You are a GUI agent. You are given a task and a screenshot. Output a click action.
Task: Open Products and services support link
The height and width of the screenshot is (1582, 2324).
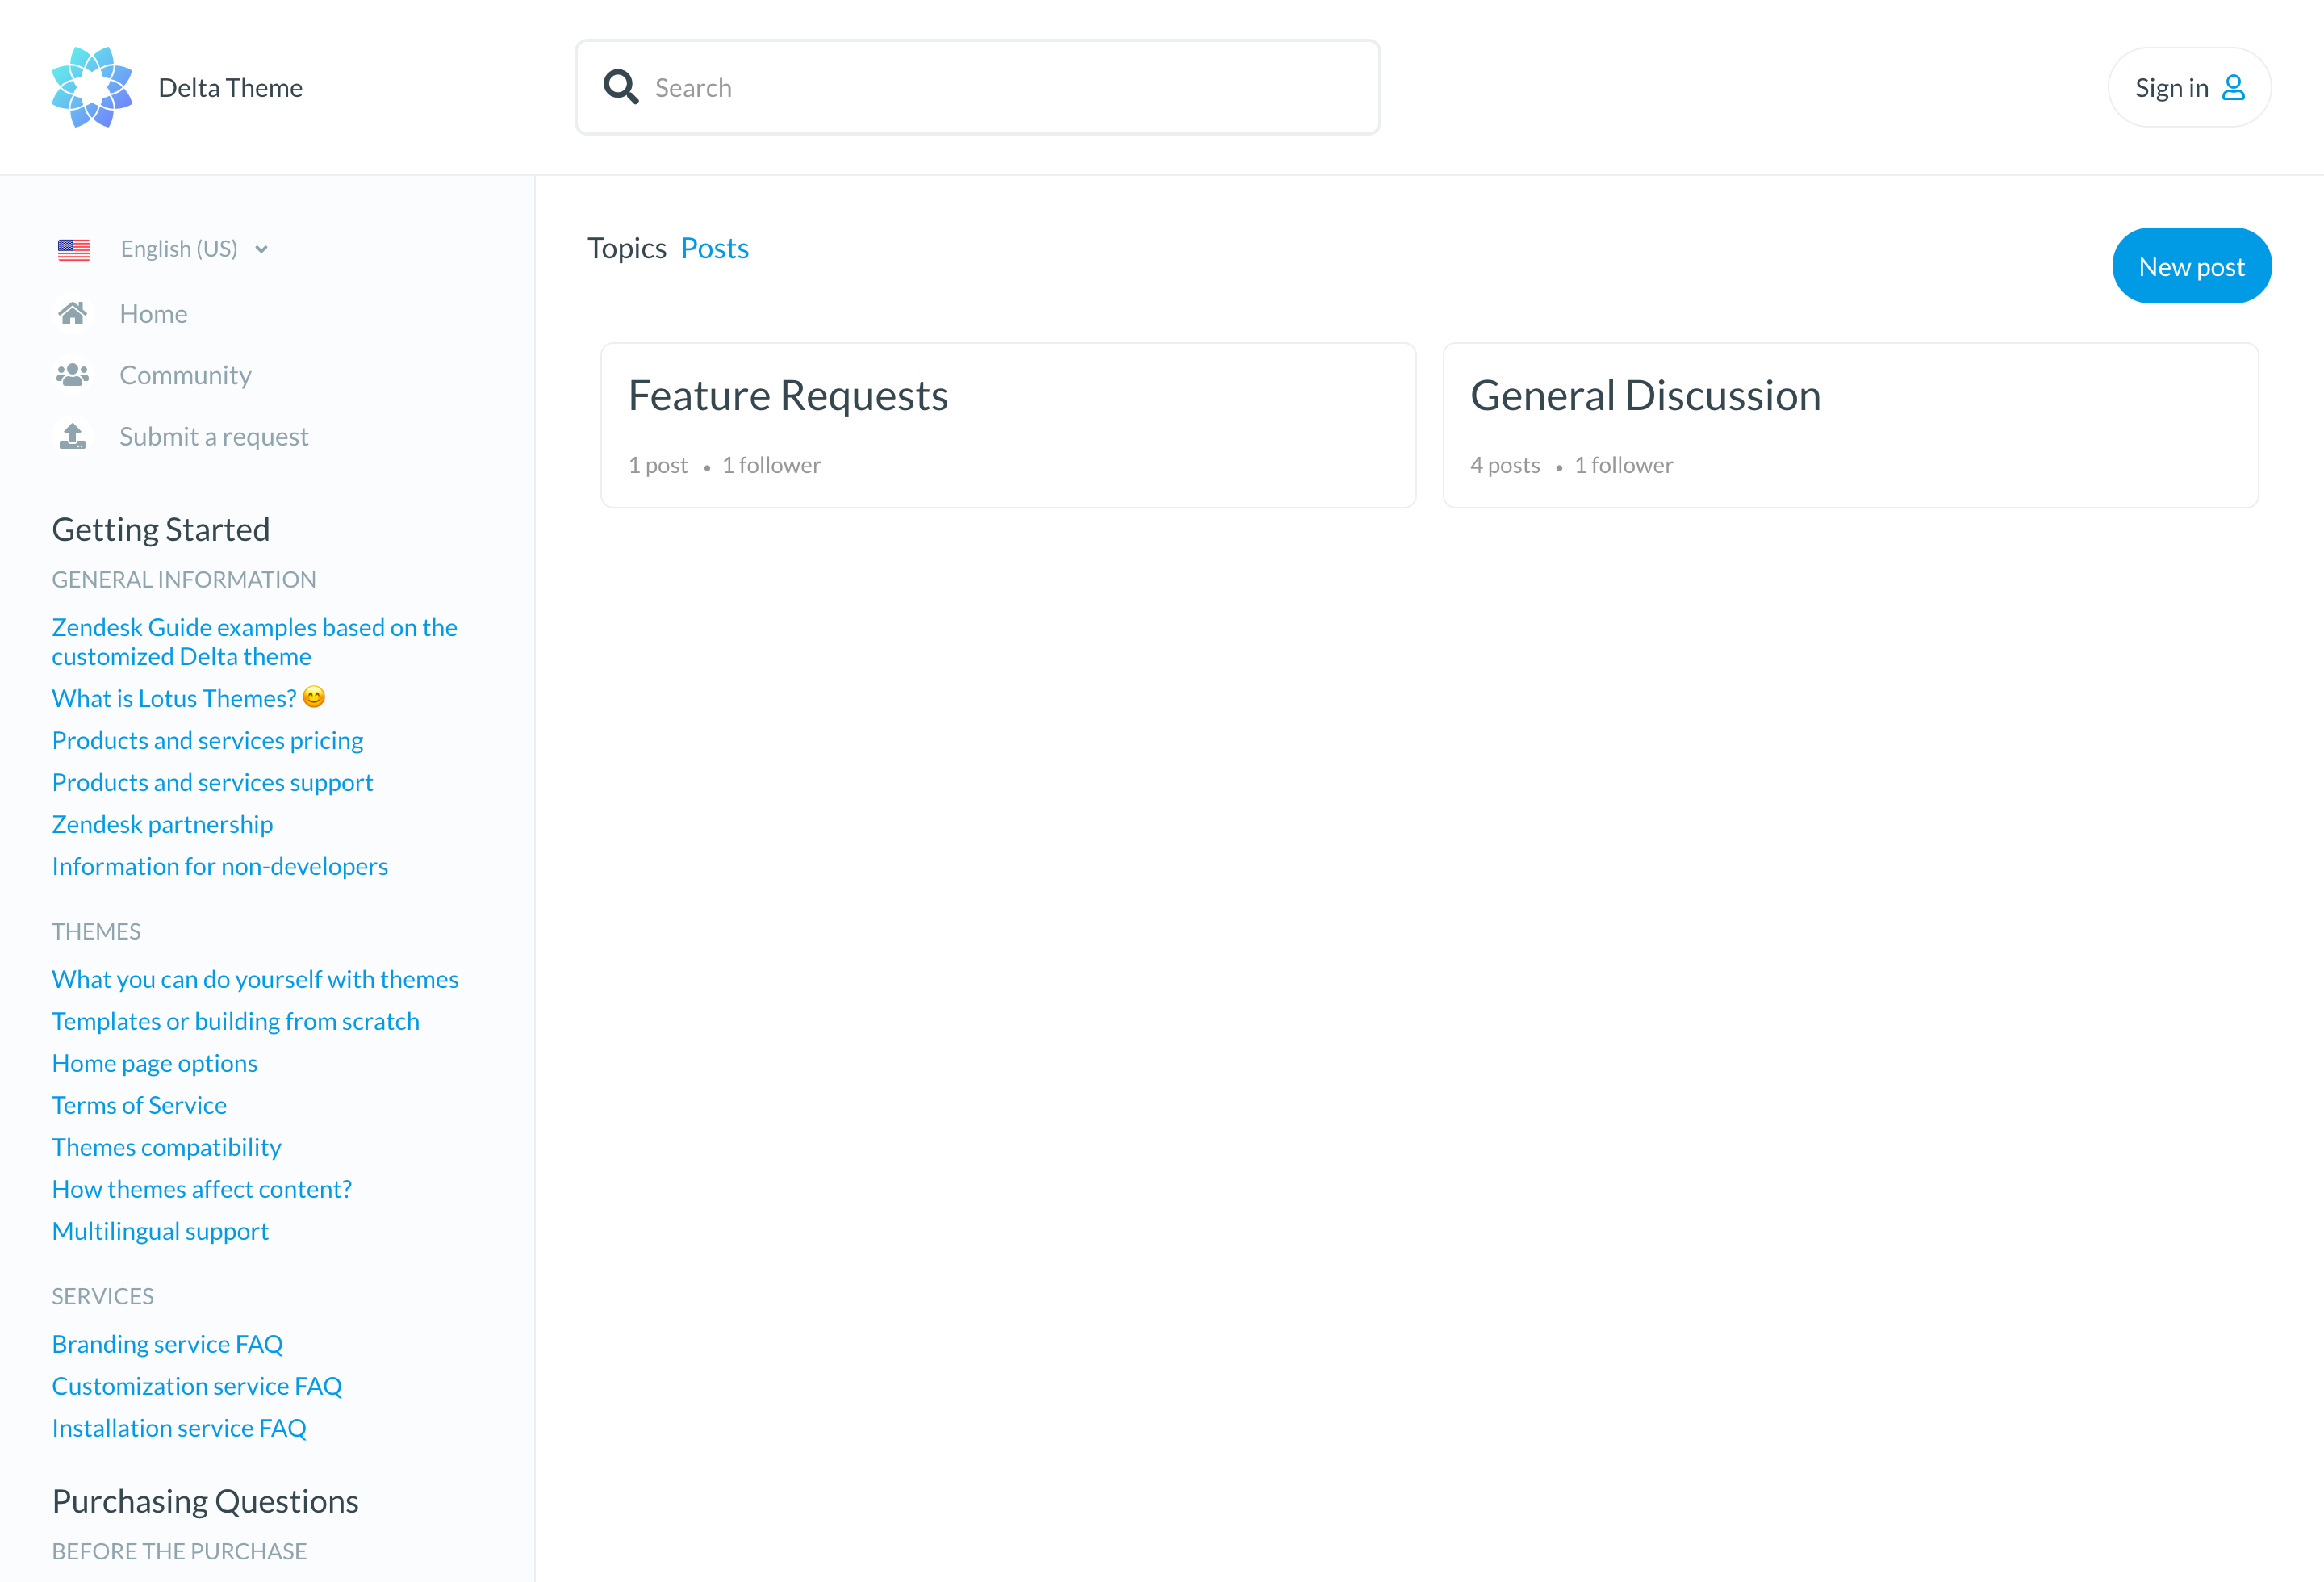point(212,782)
